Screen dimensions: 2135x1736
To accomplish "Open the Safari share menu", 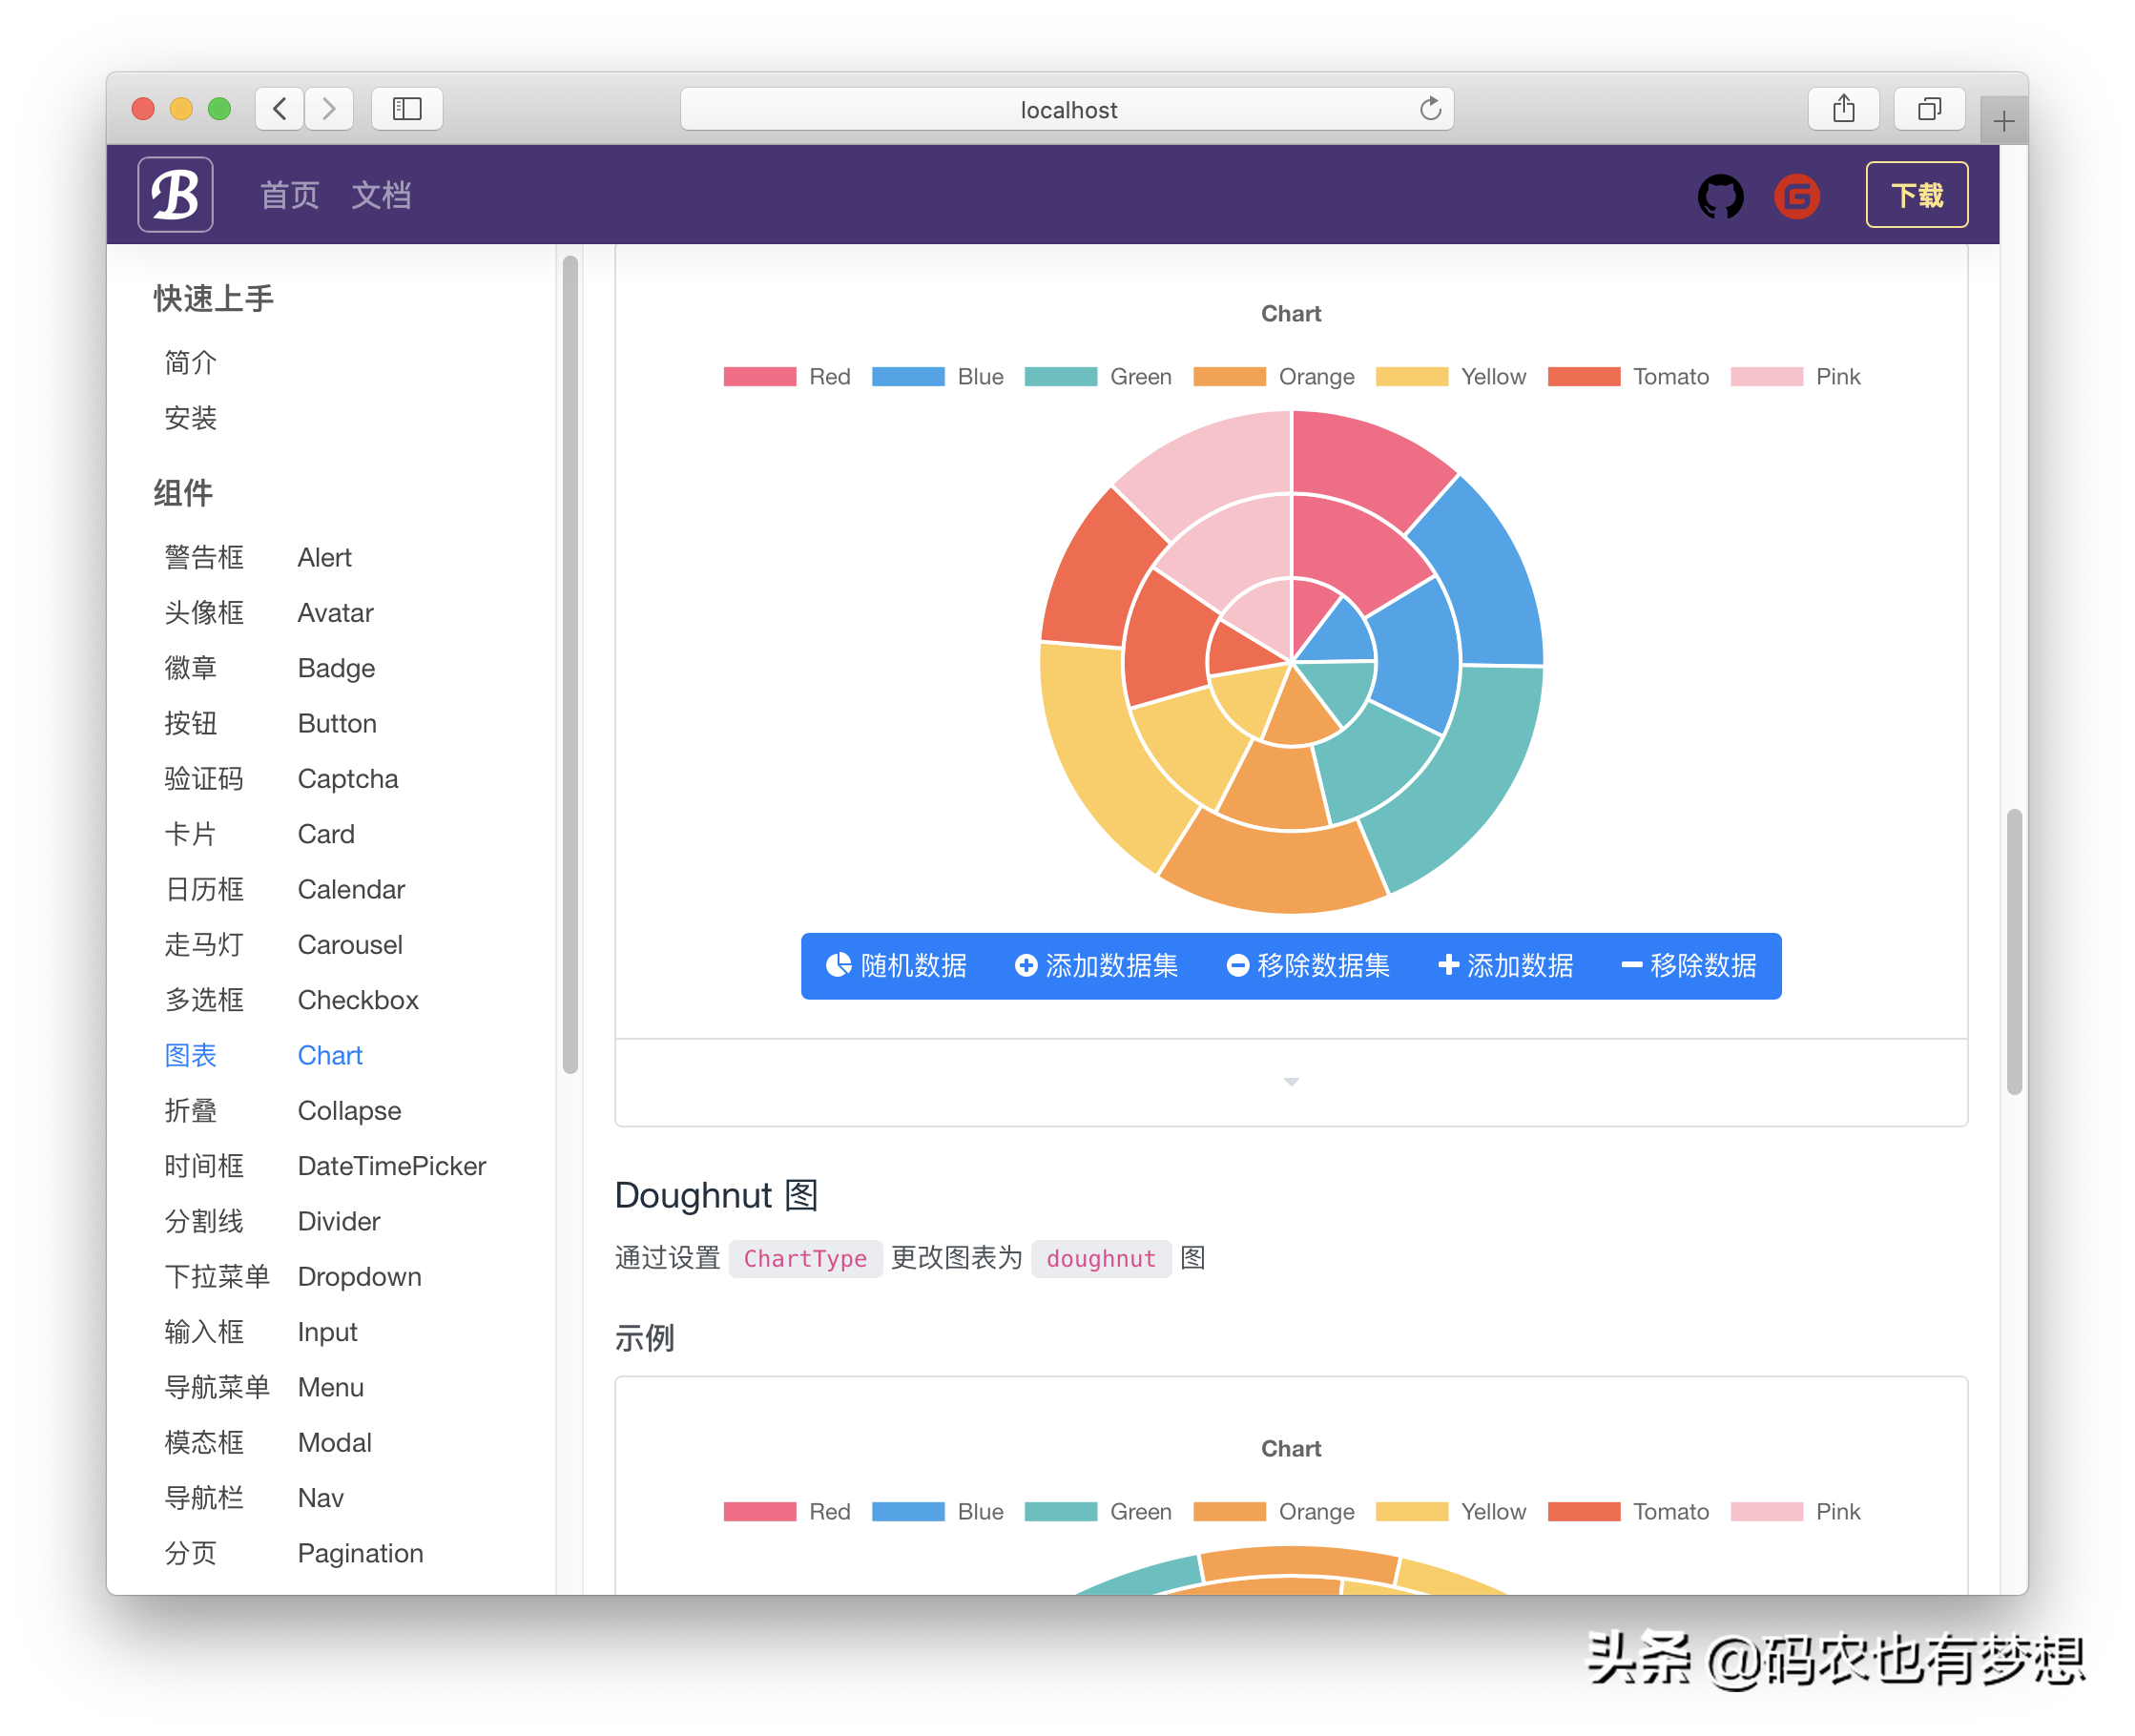I will point(1843,109).
